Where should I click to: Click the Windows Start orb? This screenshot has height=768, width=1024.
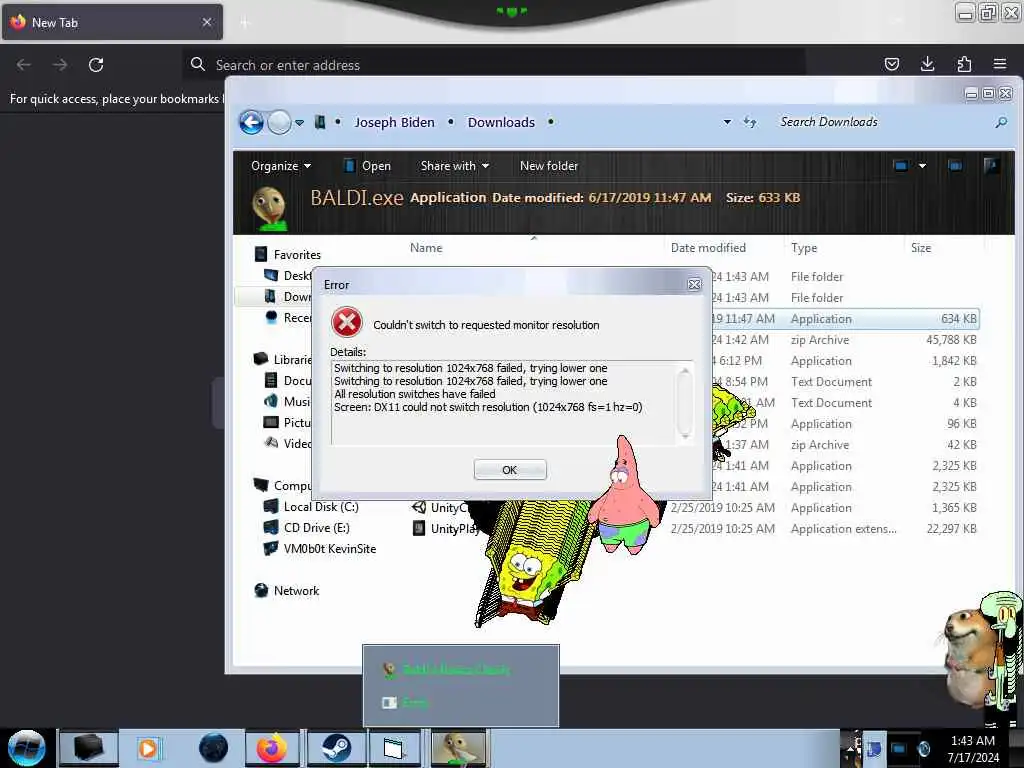(27, 748)
